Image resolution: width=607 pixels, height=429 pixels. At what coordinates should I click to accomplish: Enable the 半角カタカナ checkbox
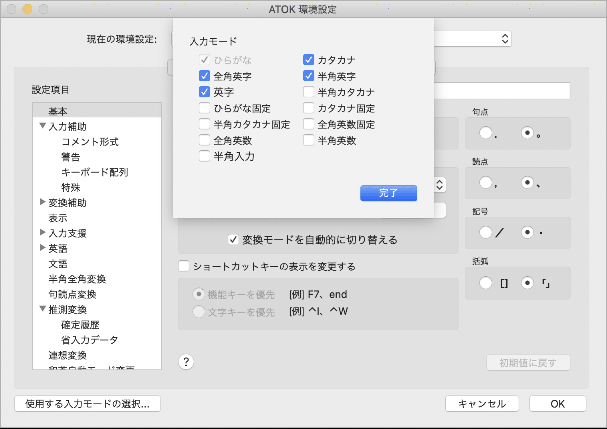click(309, 92)
